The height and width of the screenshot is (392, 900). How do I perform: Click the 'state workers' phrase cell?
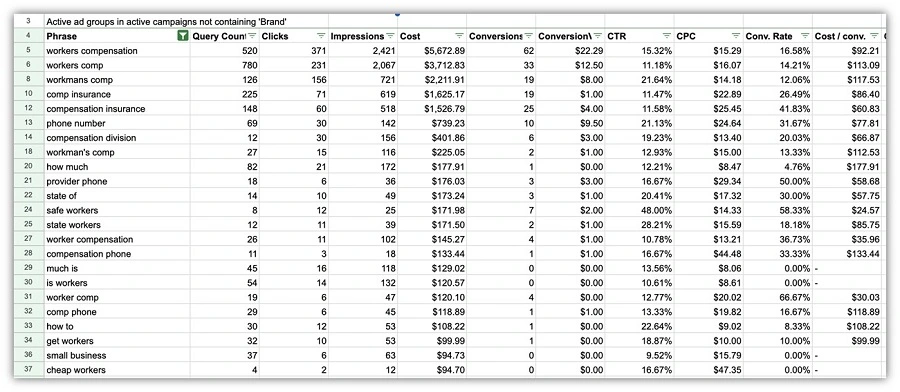pyautogui.click(x=117, y=225)
